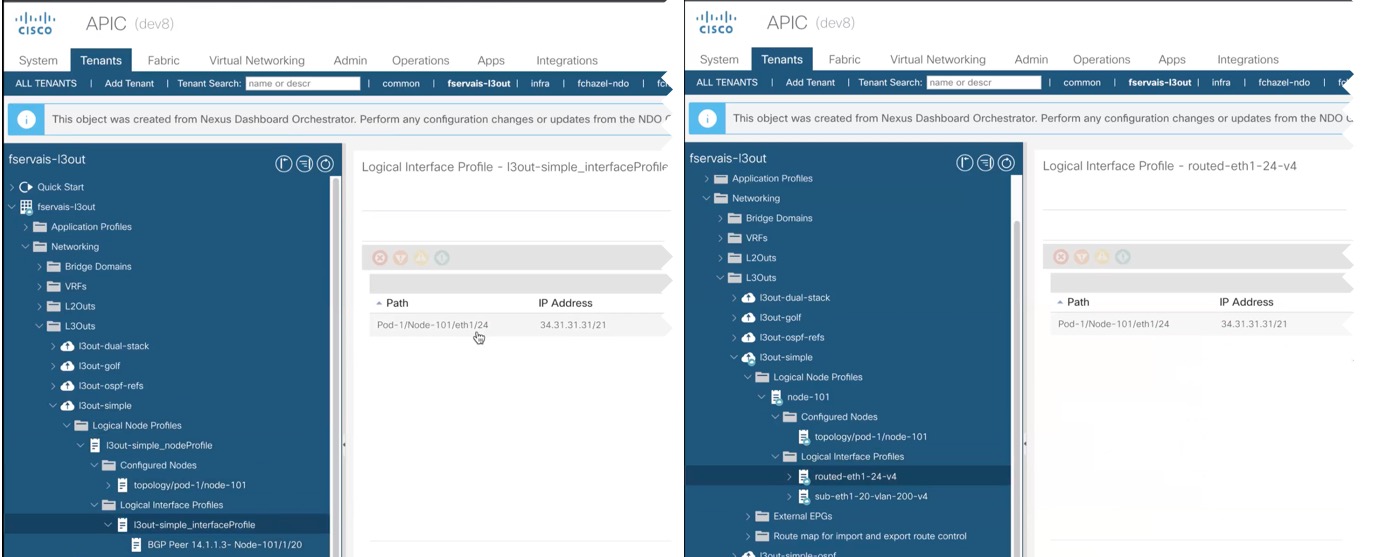Click the fservais-l3out tenant grid icon in left tree

click(x=27, y=207)
